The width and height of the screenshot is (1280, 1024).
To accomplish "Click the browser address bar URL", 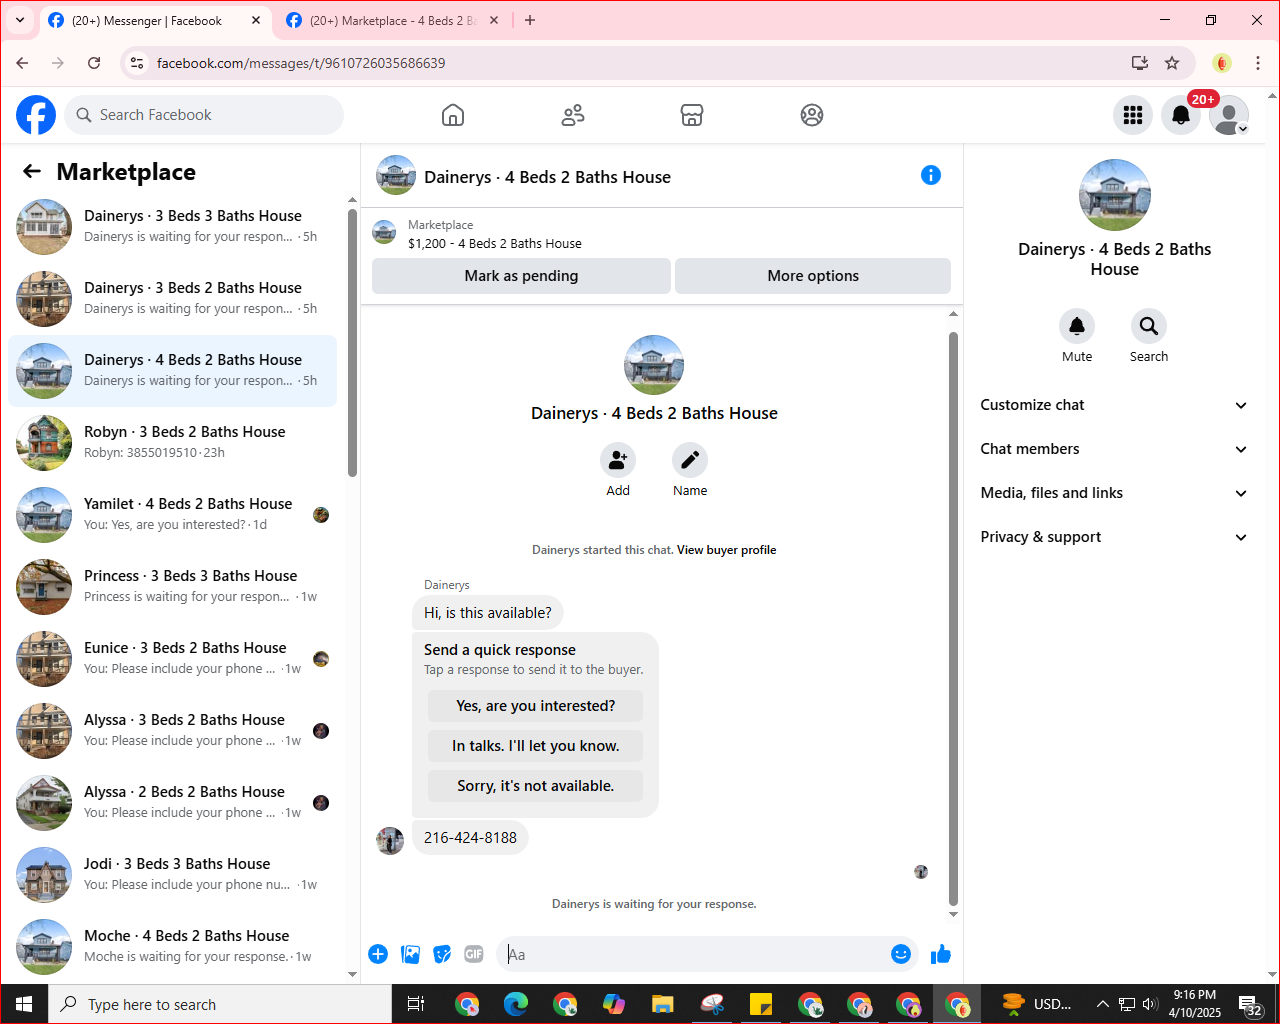I will point(301,63).
